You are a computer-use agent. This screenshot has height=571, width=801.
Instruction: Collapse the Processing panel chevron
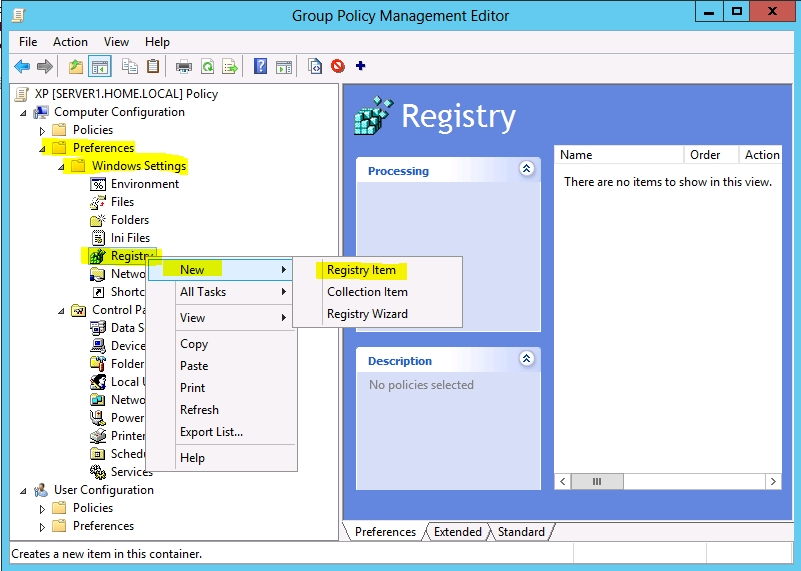pyautogui.click(x=526, y=169)
